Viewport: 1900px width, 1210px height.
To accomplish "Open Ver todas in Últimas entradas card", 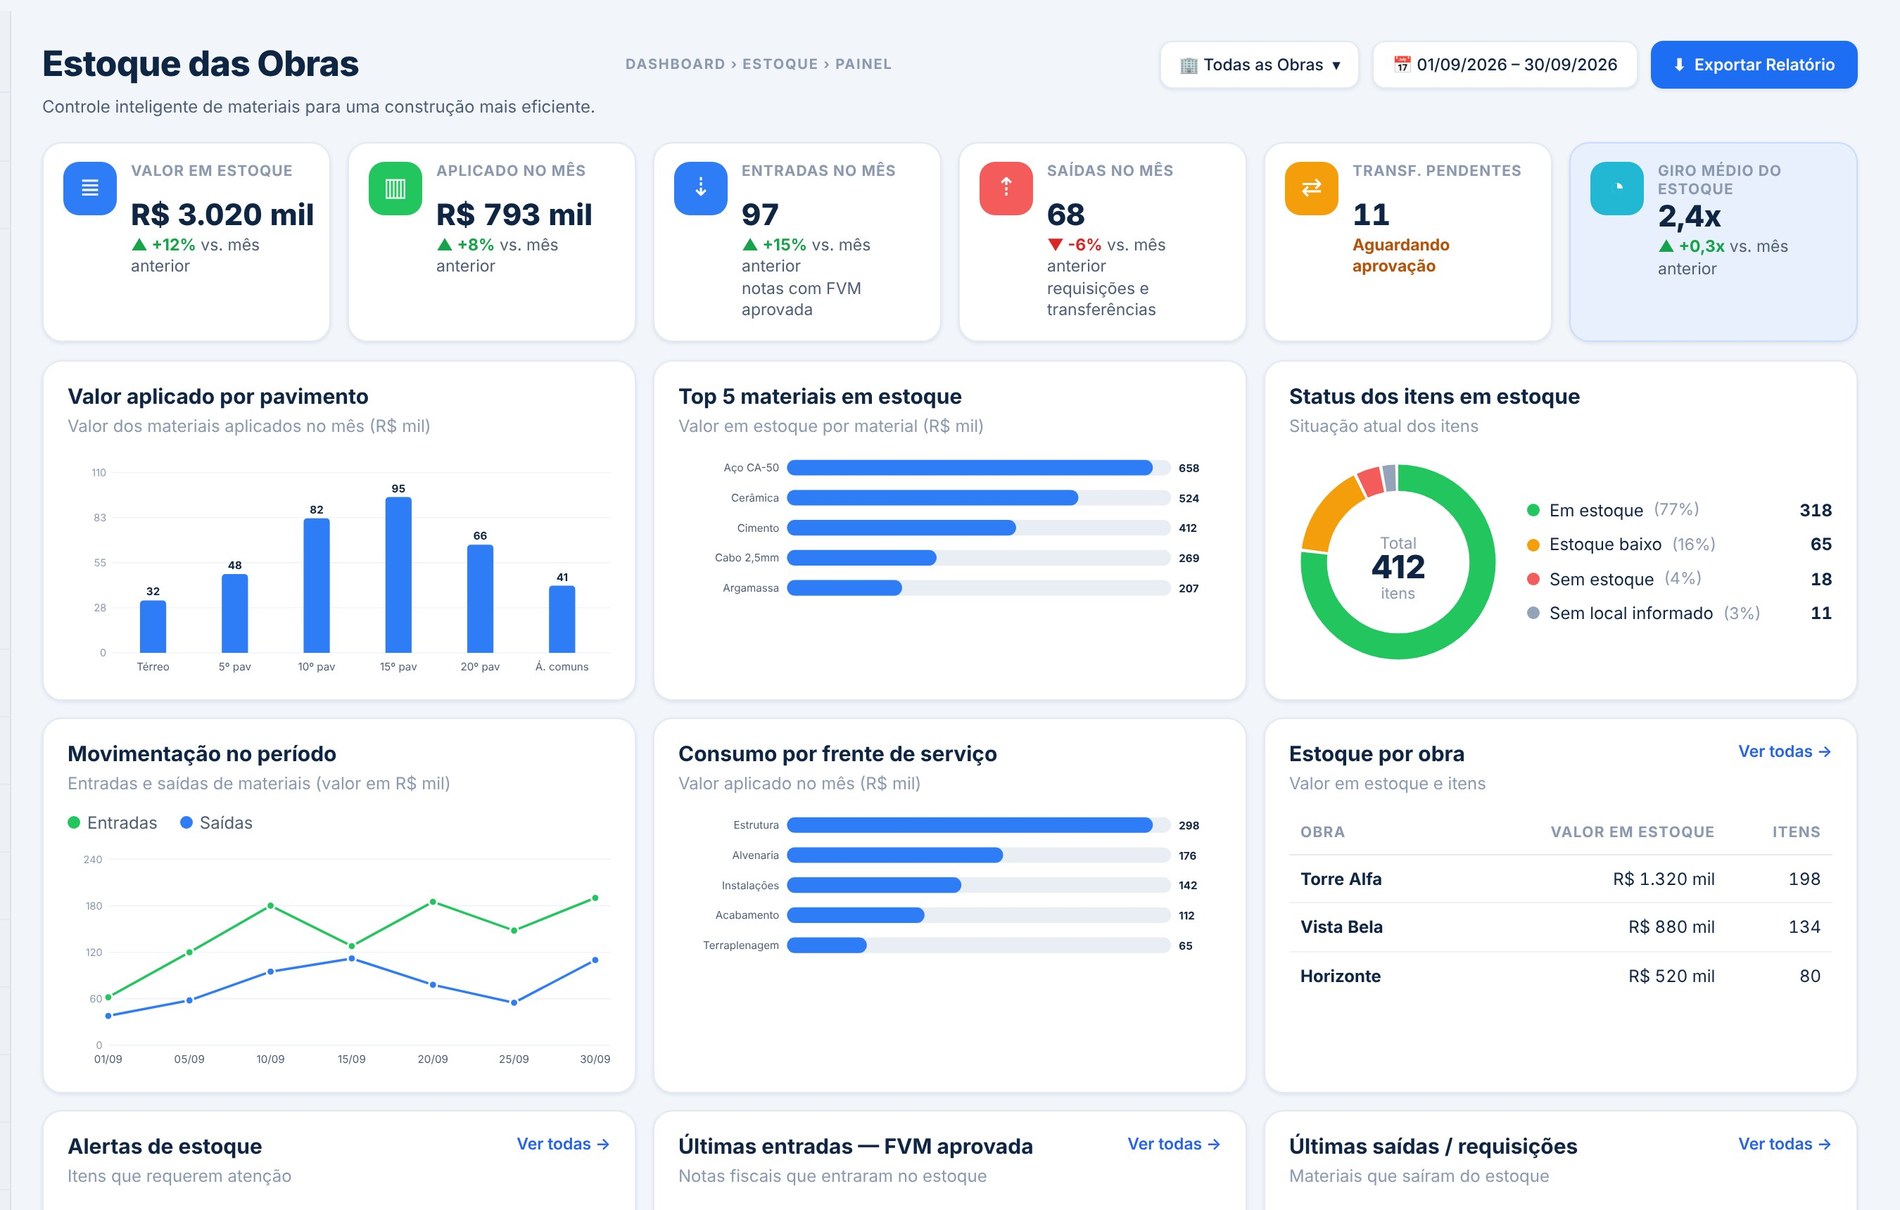I will (x=1174, y=1144).
